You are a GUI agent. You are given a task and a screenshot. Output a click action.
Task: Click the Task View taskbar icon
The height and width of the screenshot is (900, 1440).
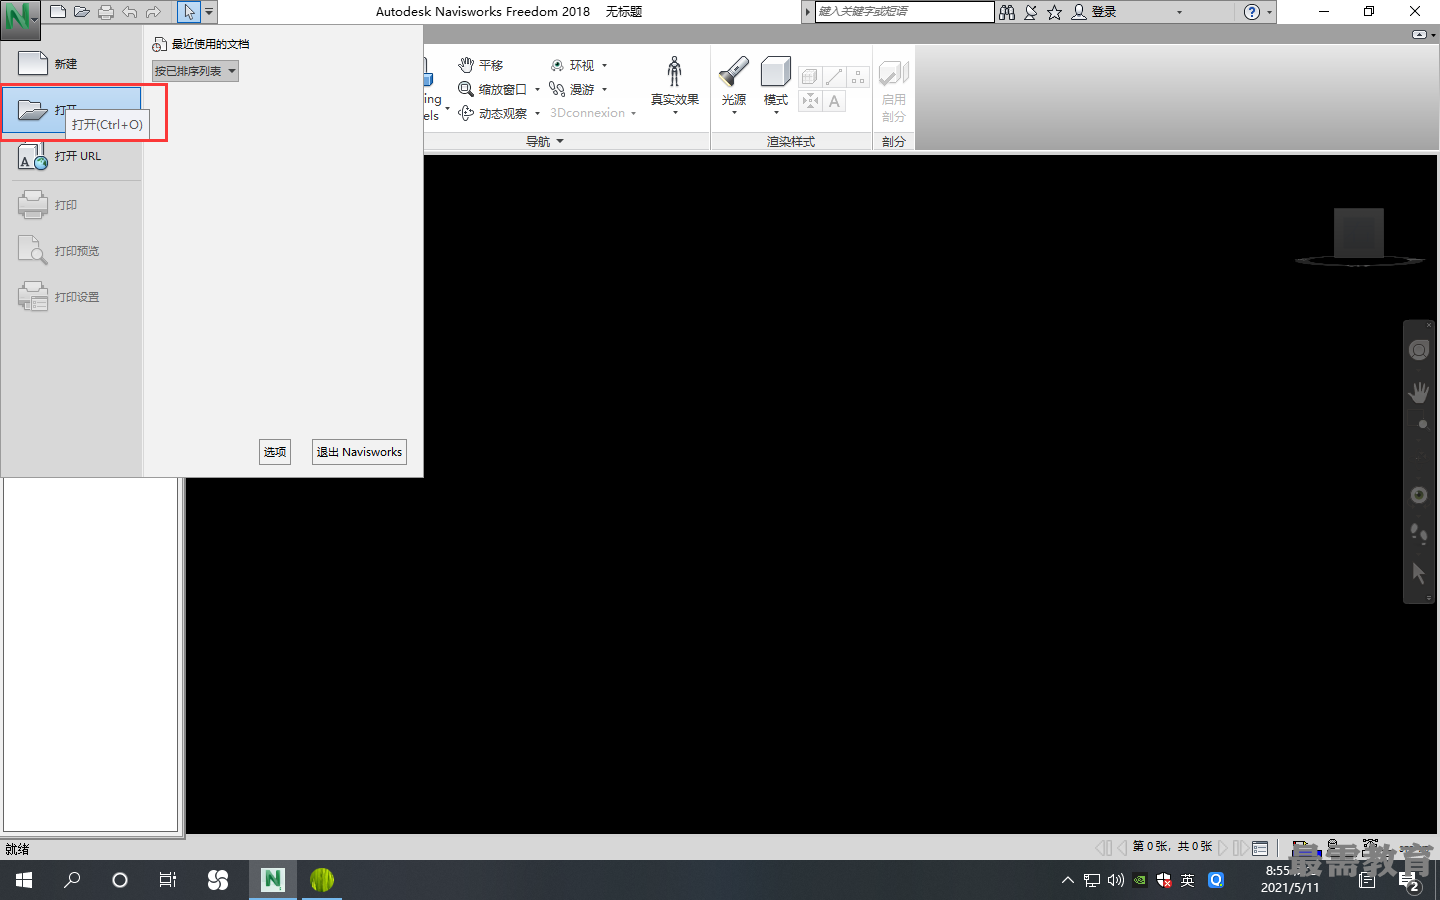168,880
